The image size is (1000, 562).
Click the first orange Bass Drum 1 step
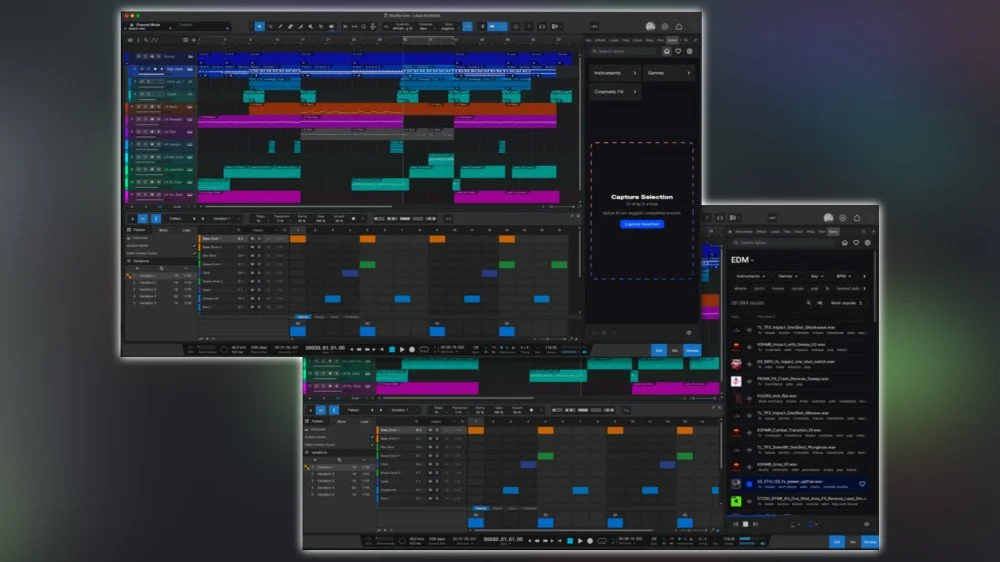(298, 239)
